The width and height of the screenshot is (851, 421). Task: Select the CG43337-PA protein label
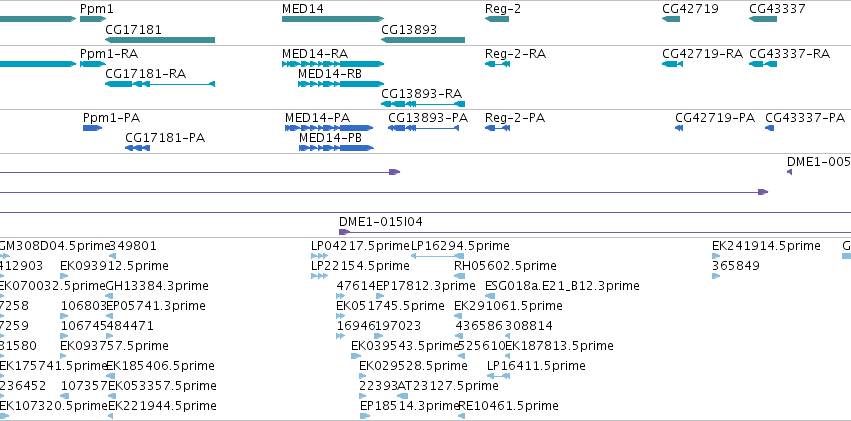(x=805, y=118)
